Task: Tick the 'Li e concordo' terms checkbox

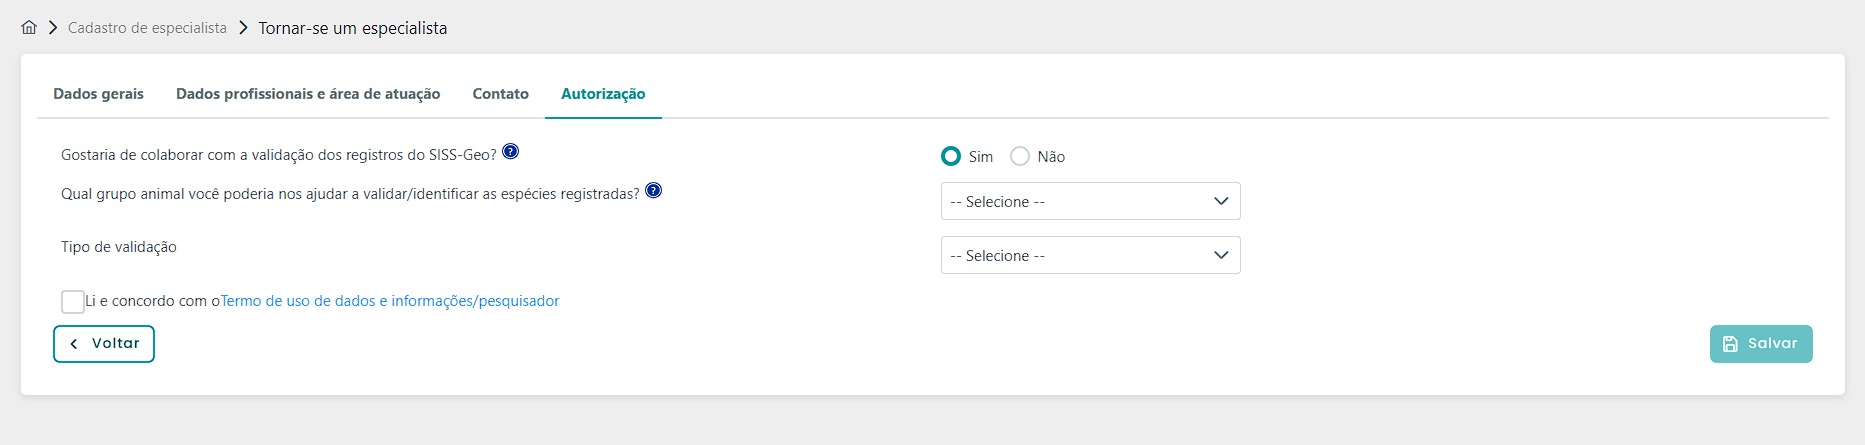Action: click(73, 302)
